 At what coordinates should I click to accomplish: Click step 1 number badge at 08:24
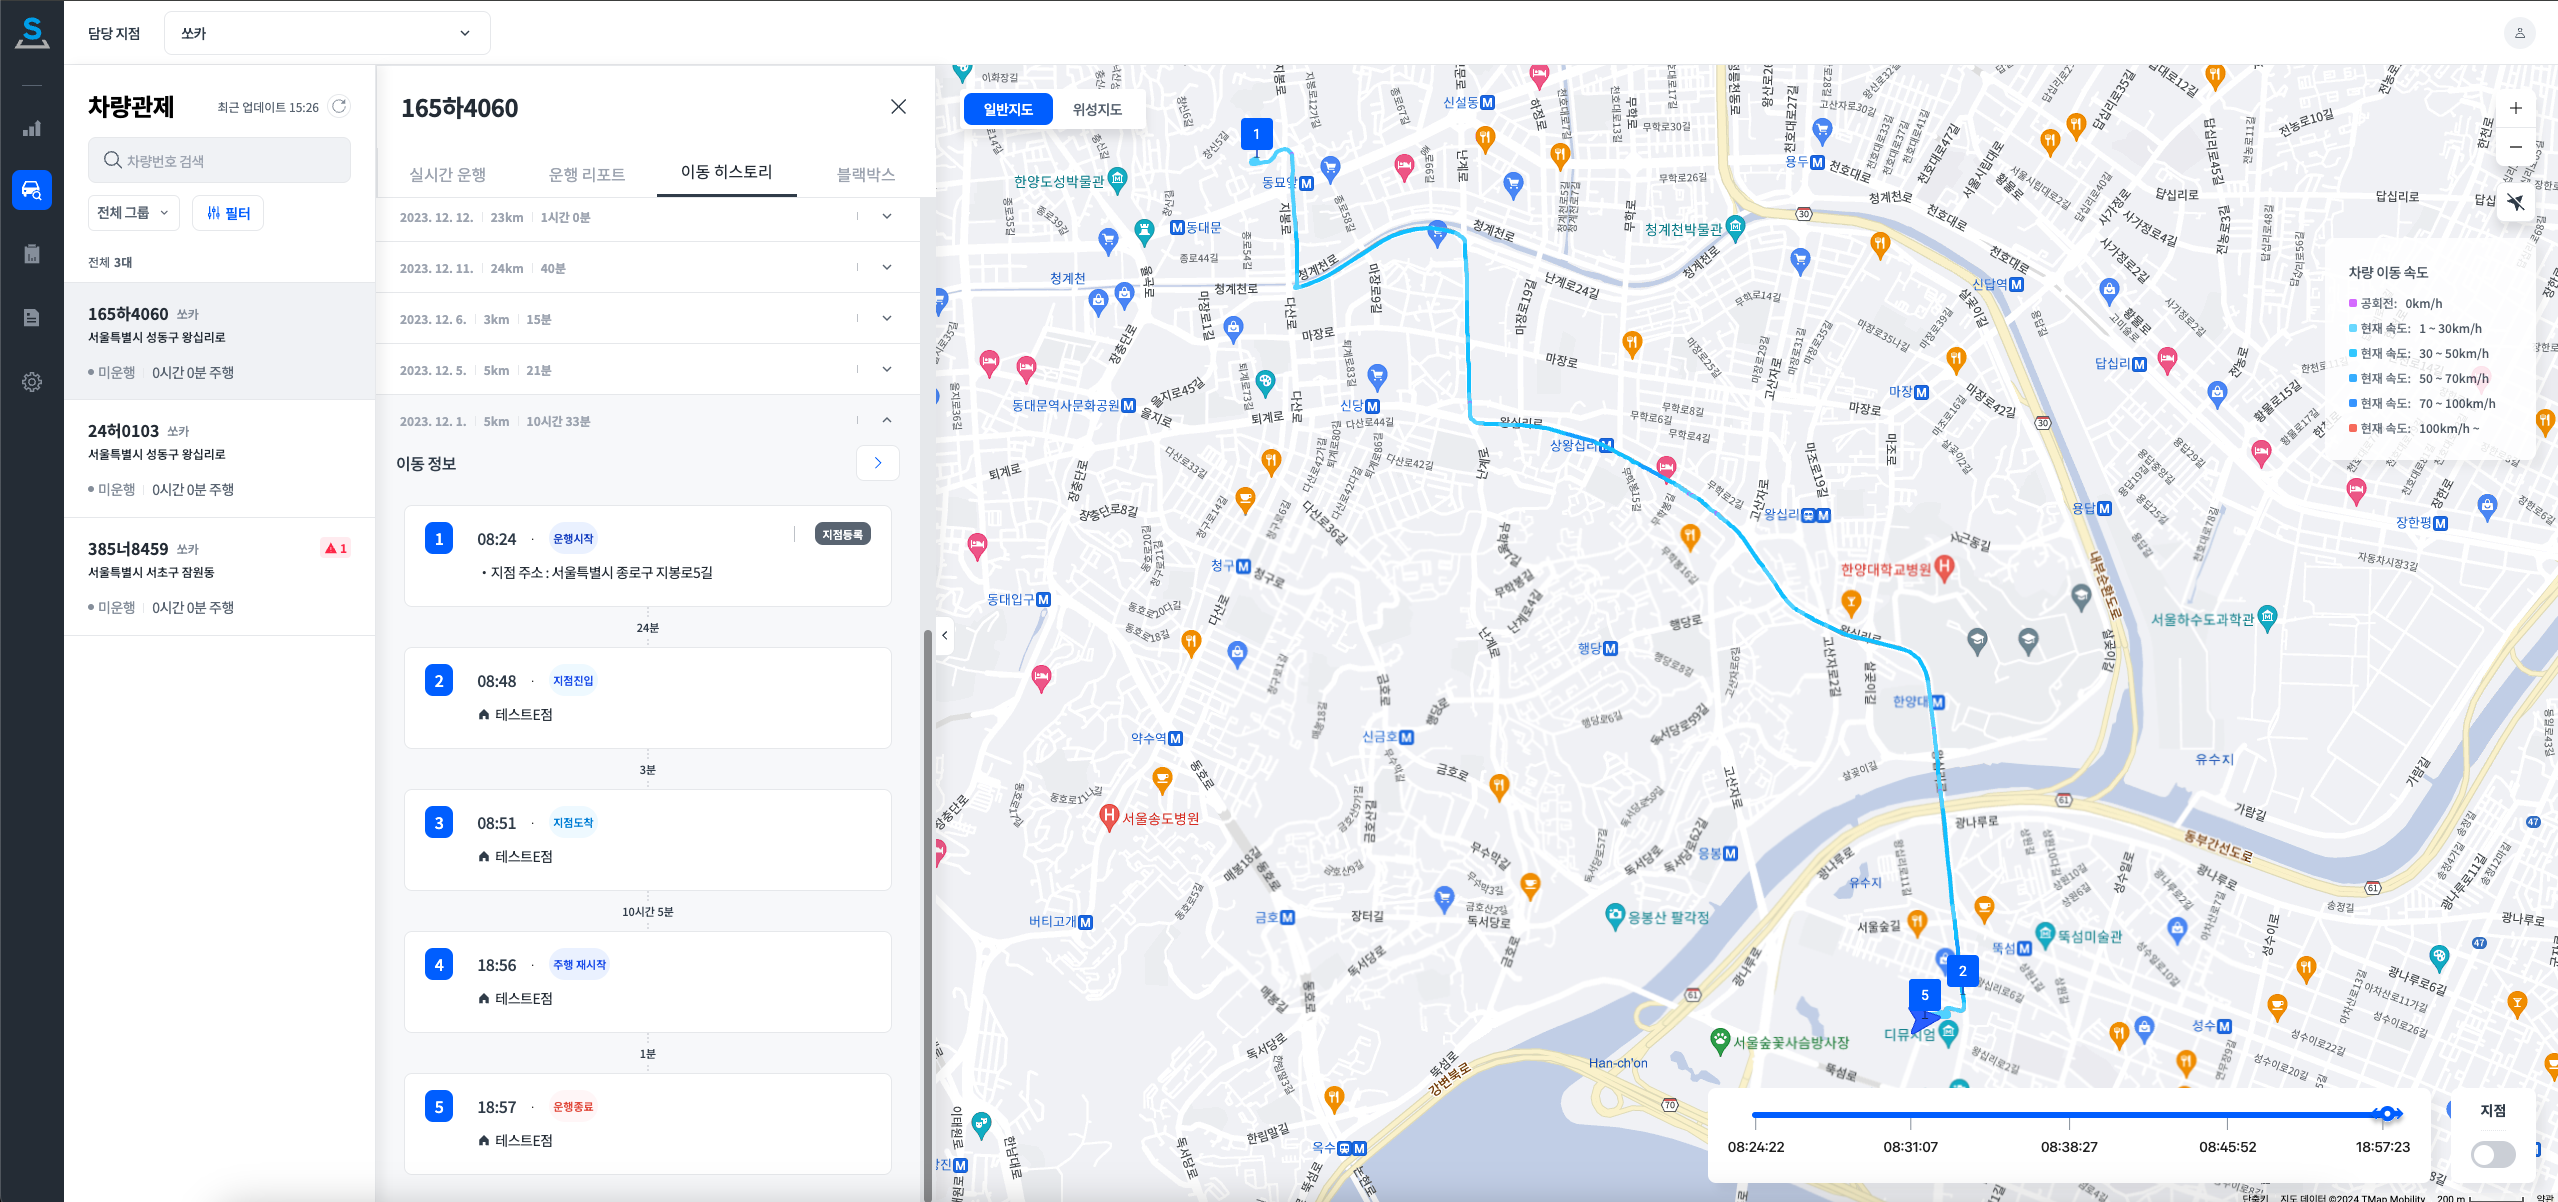[x=439, y=539]
